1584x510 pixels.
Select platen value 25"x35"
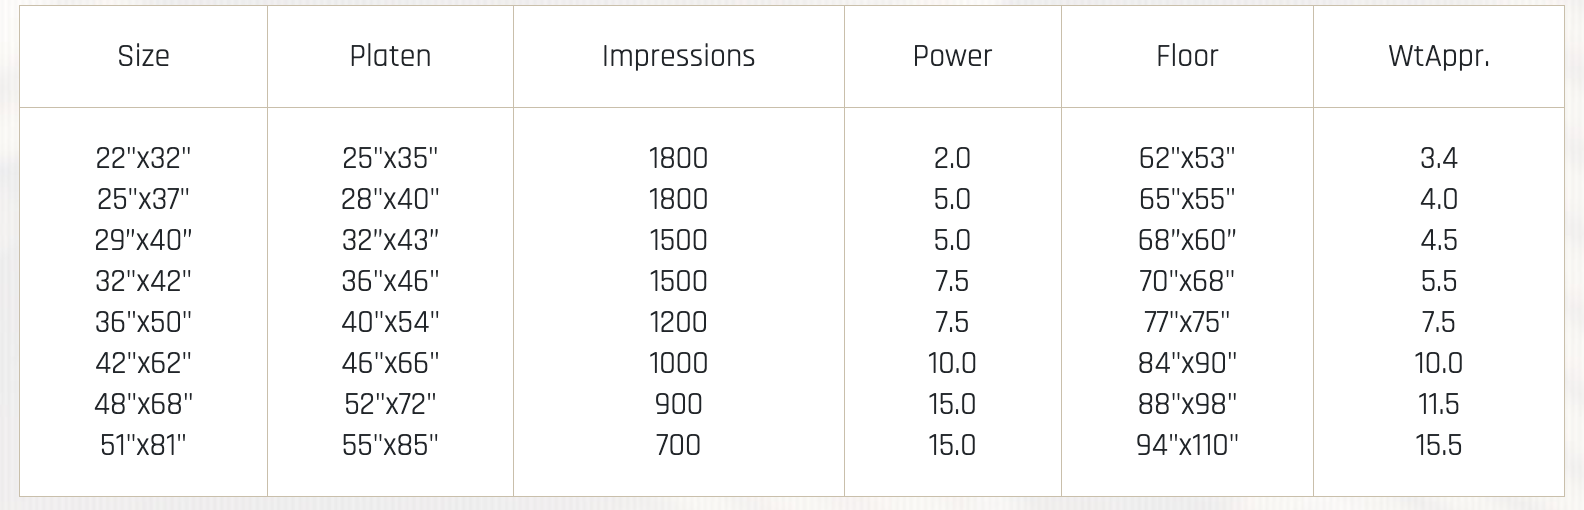[390, 158]
